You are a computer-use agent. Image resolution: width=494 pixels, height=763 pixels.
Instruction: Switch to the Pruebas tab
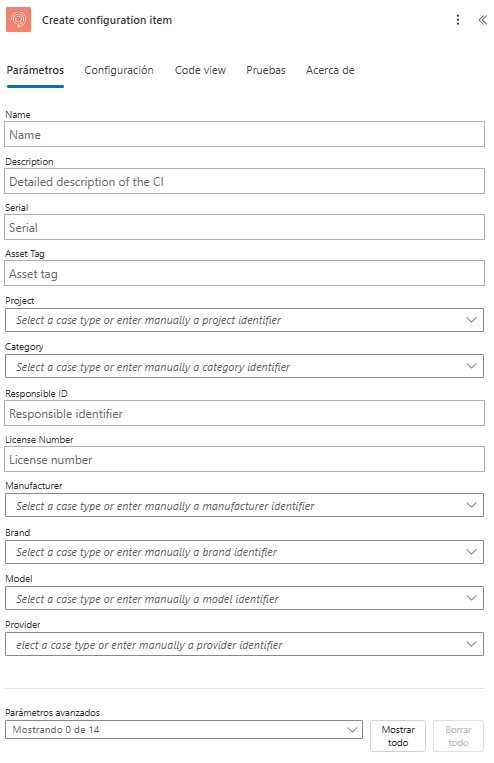pos(266,70)
